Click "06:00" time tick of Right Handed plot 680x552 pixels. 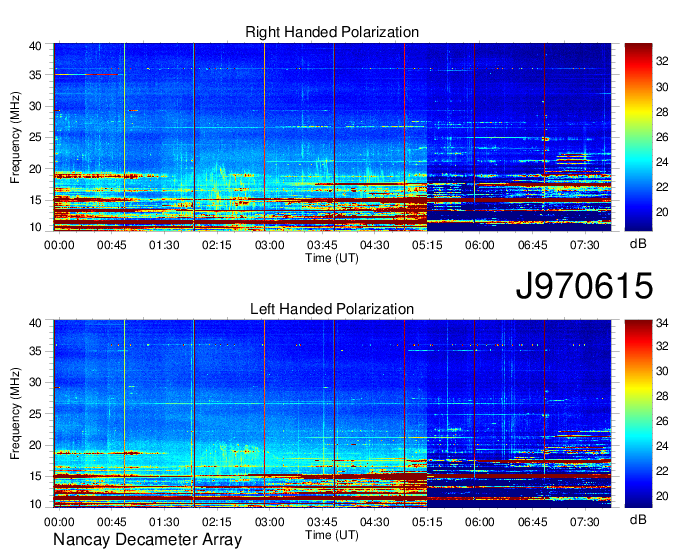[480, 245]
